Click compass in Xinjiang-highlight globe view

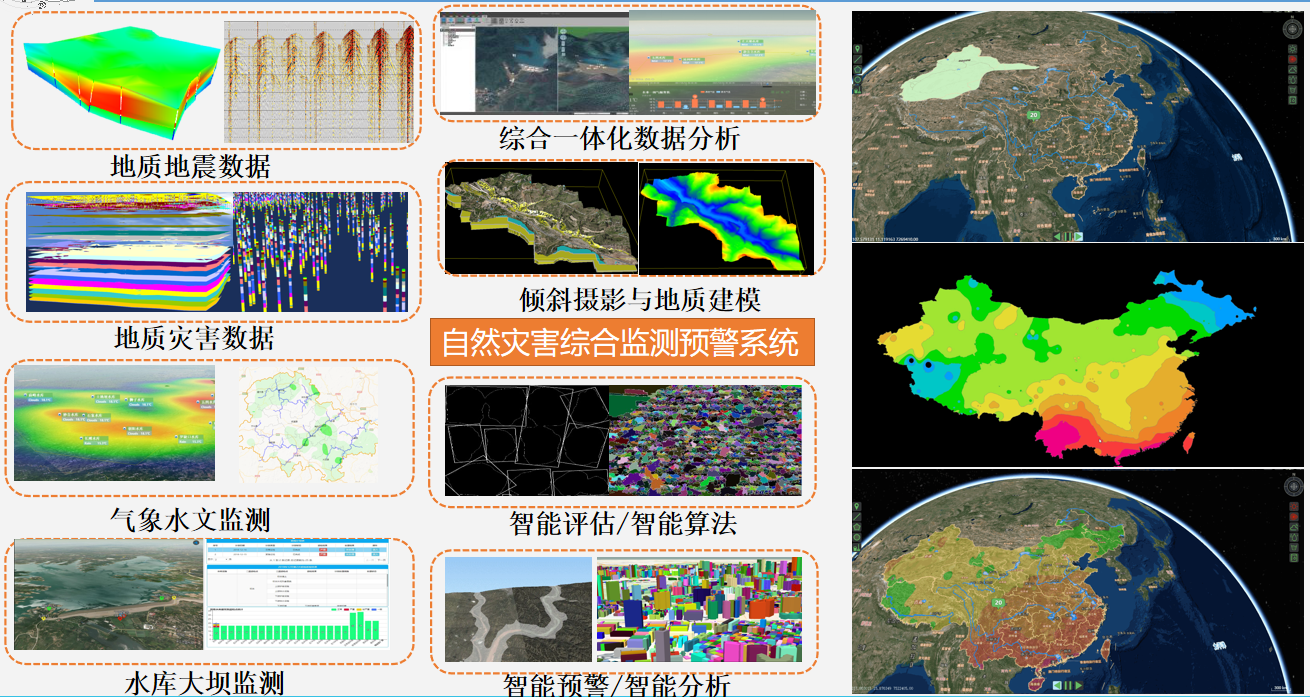(x=1292, y=28)
